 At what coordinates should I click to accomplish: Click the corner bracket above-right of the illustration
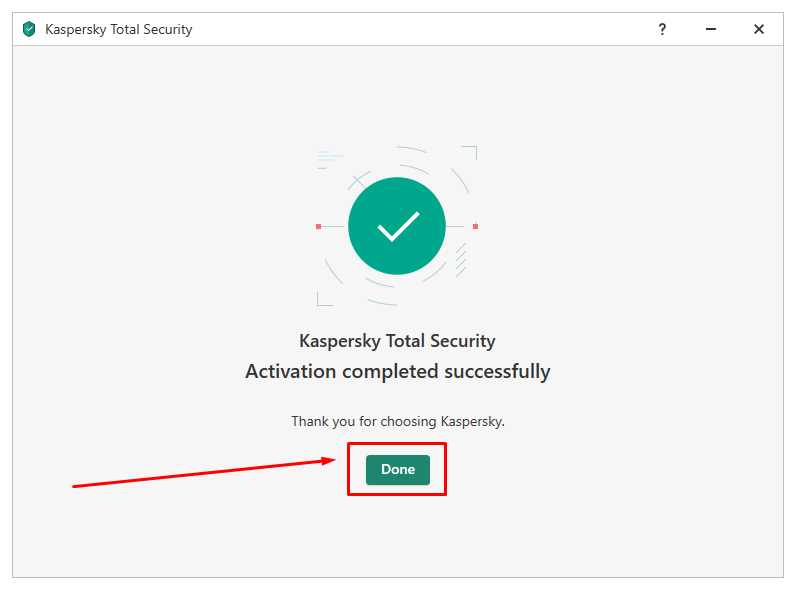[470, 152]
